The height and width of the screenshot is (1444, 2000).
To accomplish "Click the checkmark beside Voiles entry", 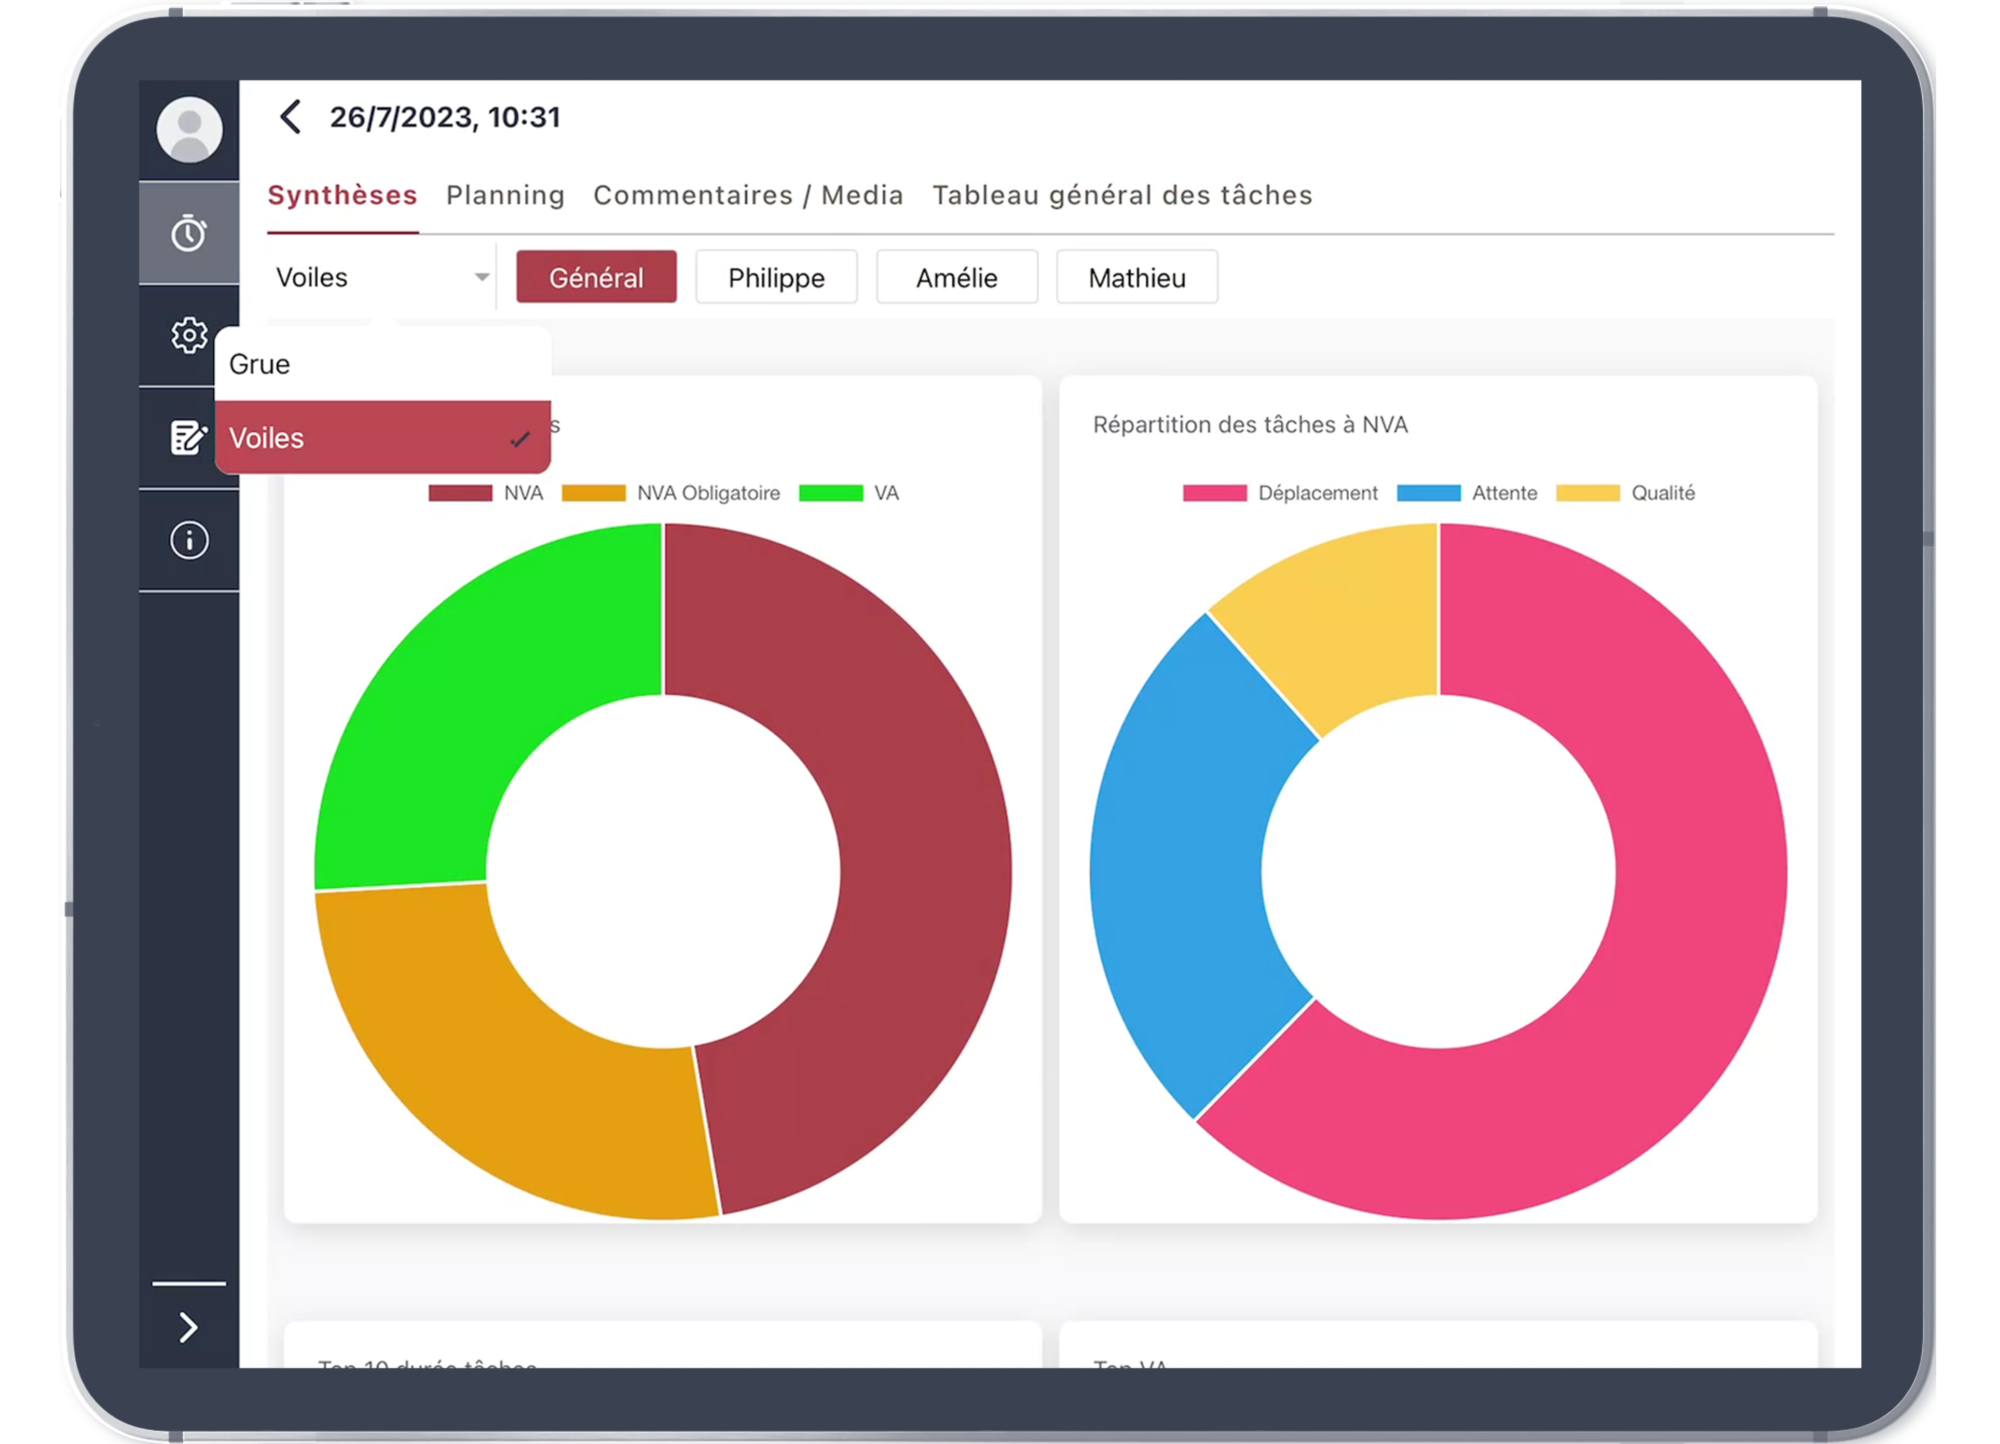I will [521, 437].
